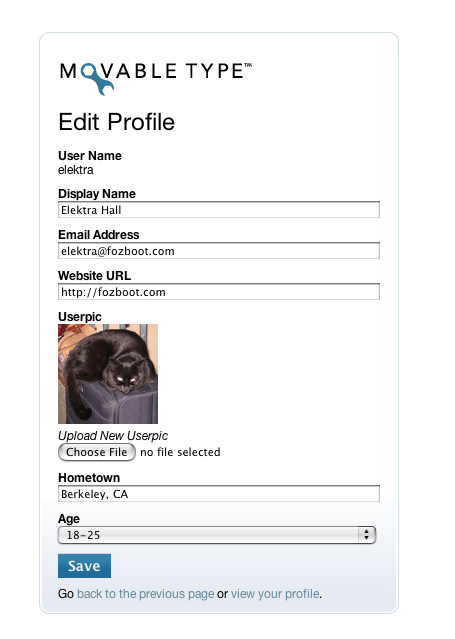
Task: Click the Display Name field
Action: (219, 209)
